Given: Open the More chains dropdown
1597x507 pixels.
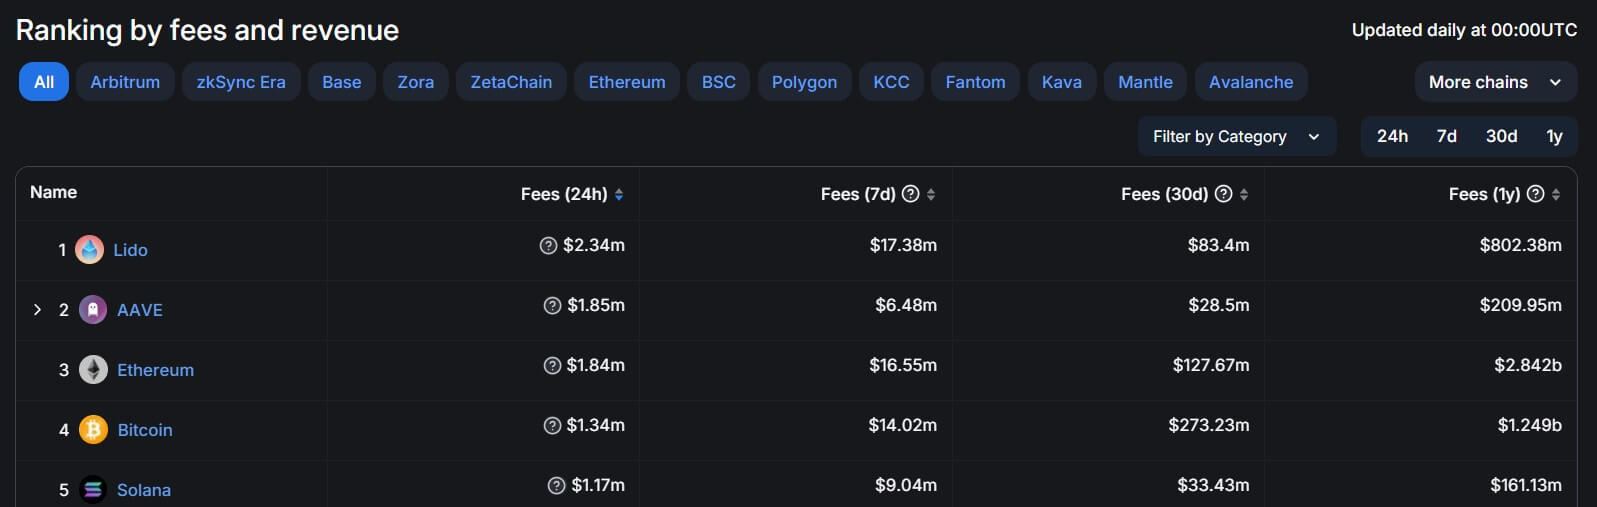Looking at the screenshot, I should point(1495,82).
